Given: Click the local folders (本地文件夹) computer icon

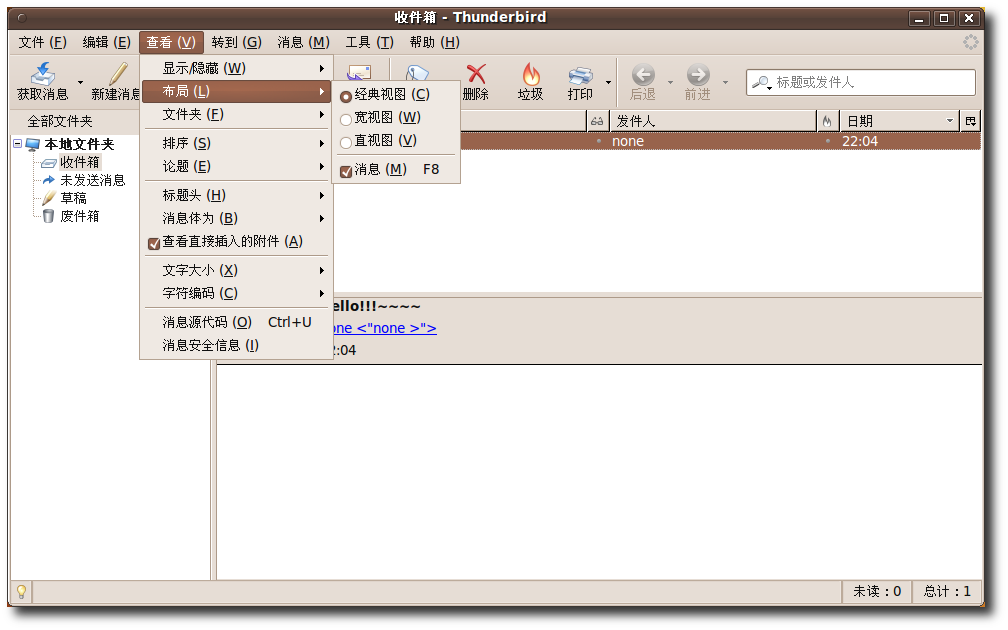Looking at the screenshot, I should (33, 144).
